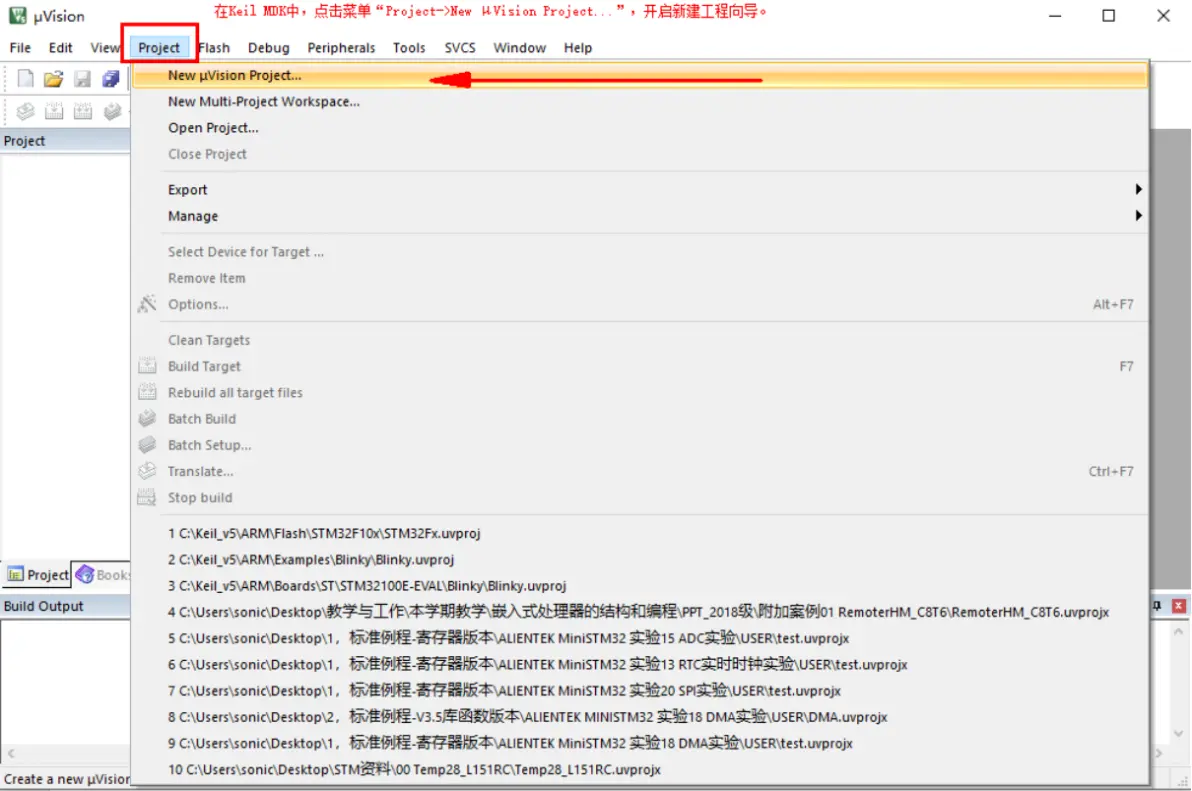Open the SVCS menu
Viewport: 1192px width, 791px height.
[x=460, y=47]
